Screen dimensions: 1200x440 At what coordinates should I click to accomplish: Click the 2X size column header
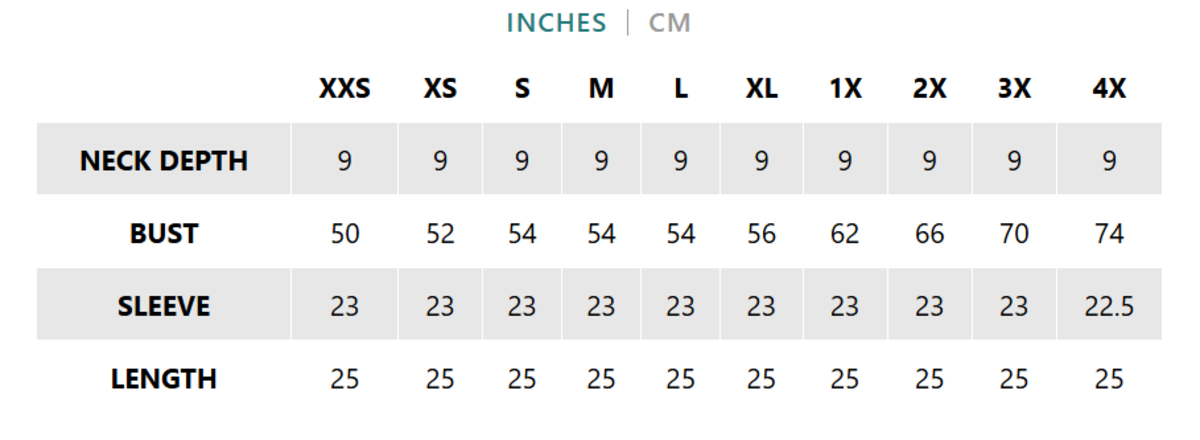click(x=929, y=89)
